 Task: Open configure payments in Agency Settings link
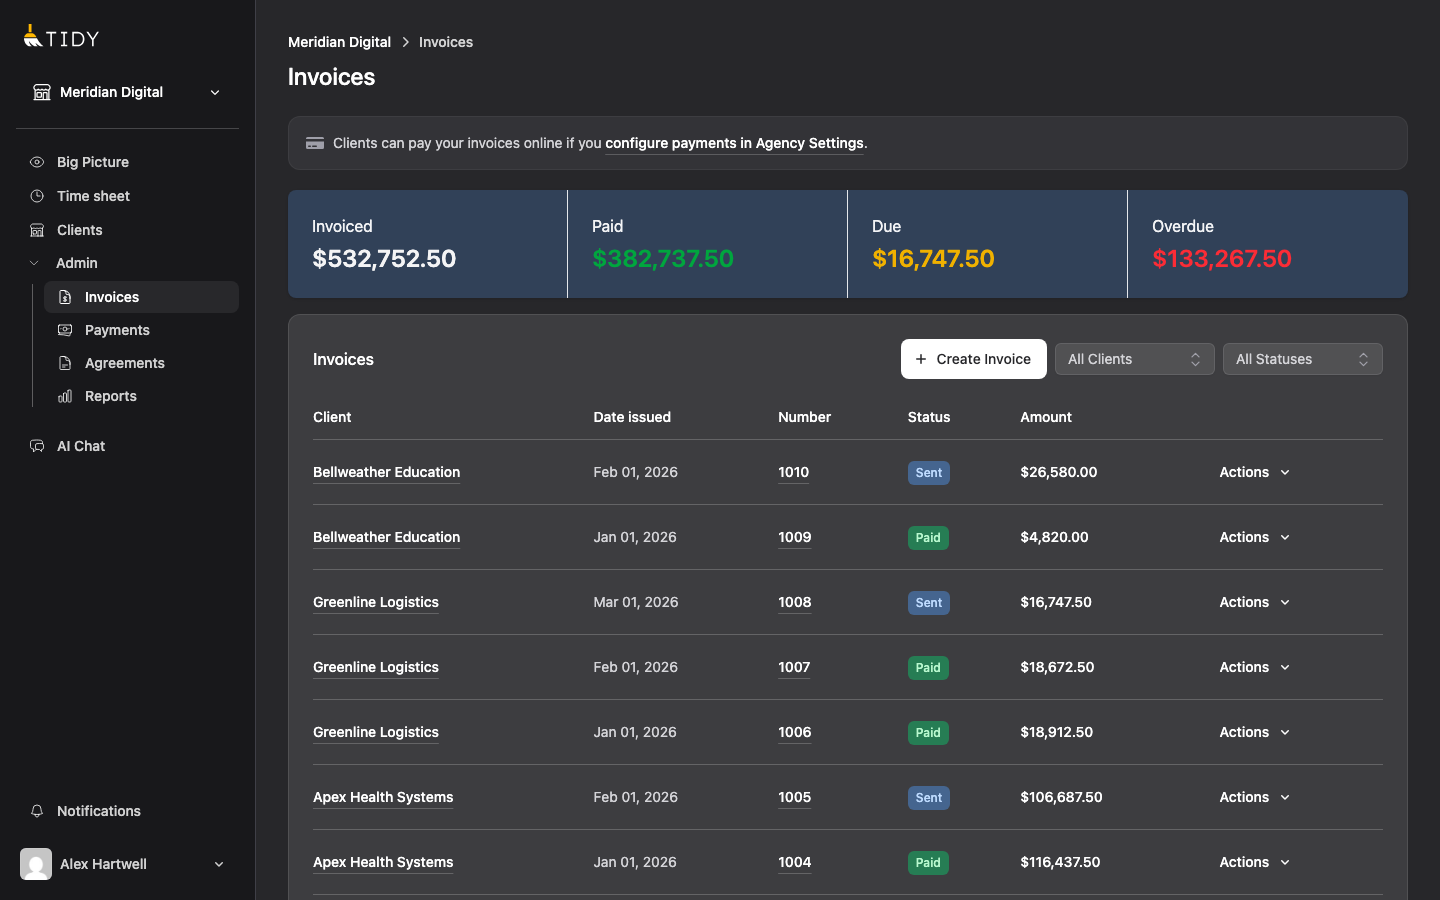[733, 143]
